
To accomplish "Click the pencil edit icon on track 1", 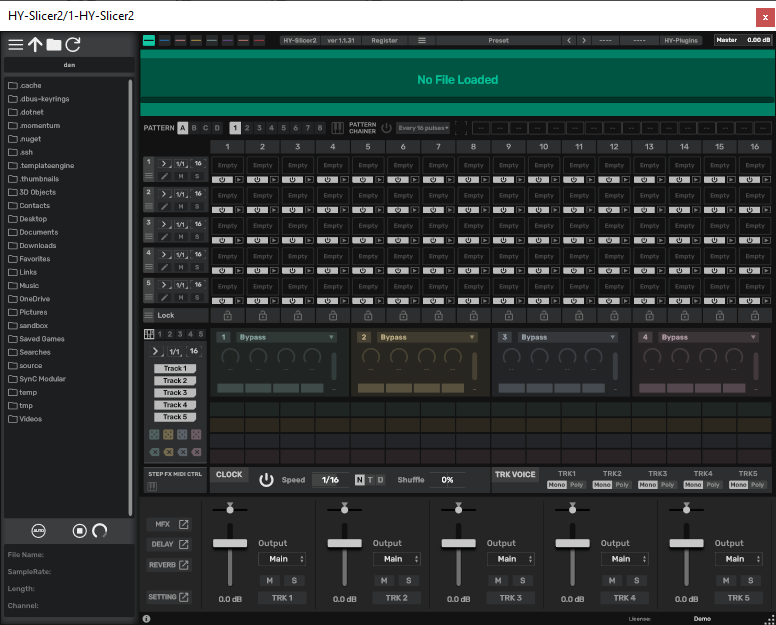I will 165,177.
